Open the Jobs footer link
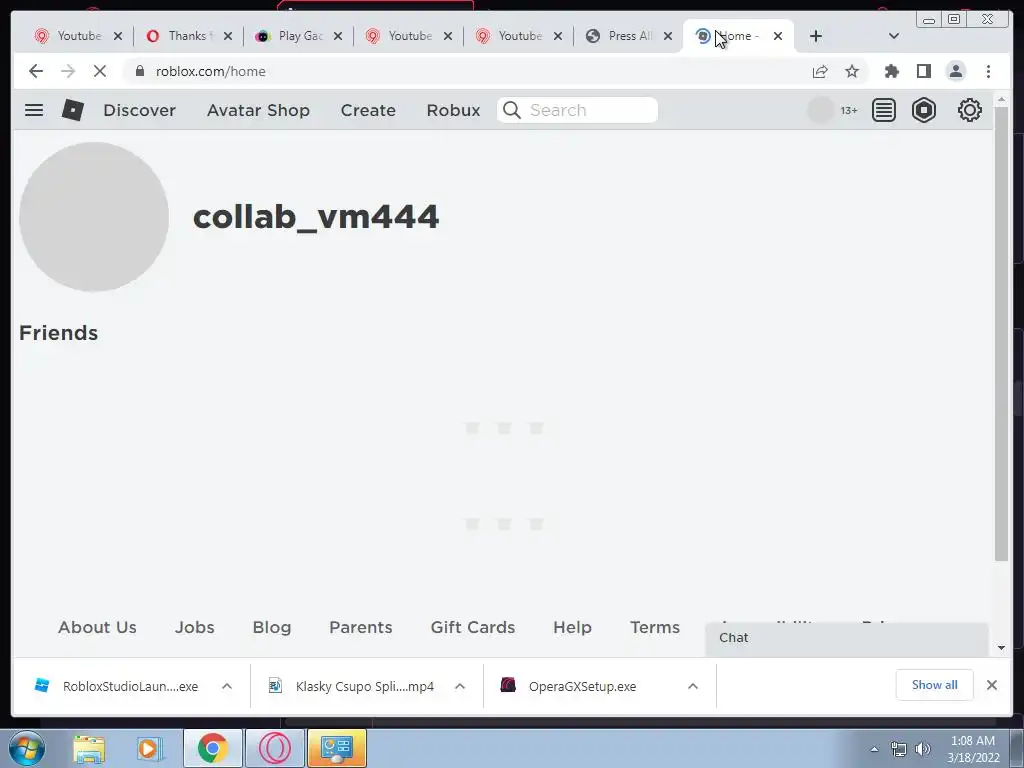The height and width of the screenshot is (768, 1024). pos(195,628)
